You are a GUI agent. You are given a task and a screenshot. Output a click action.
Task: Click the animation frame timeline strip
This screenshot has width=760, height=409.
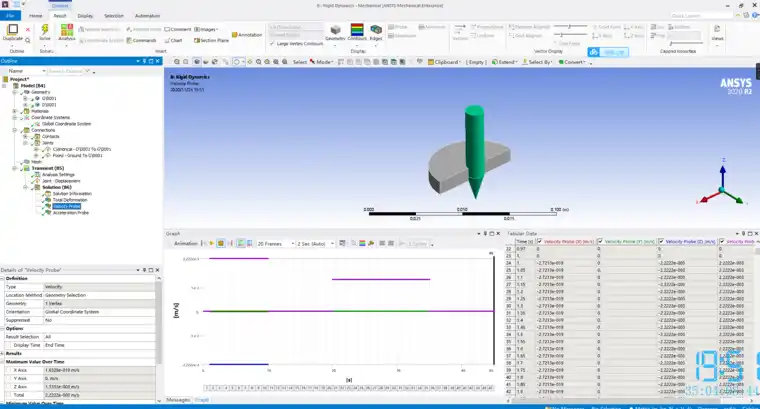coord(349,388)
